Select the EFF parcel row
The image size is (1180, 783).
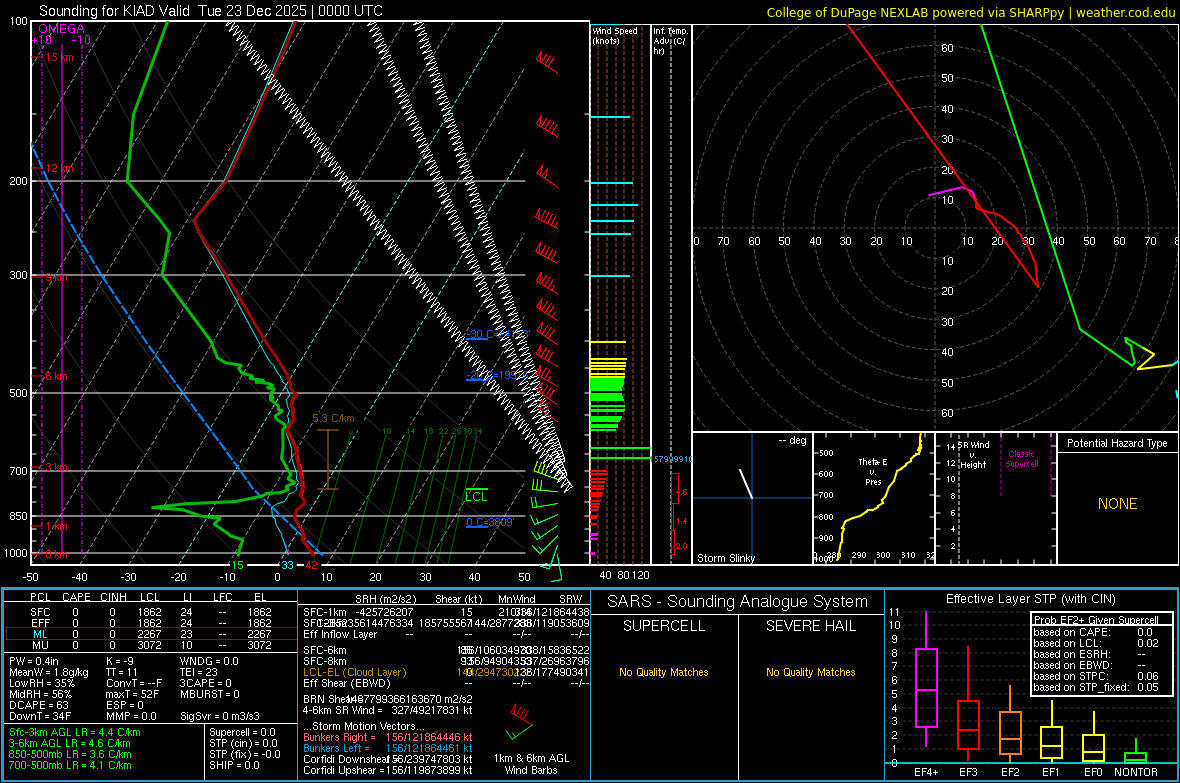149,623
